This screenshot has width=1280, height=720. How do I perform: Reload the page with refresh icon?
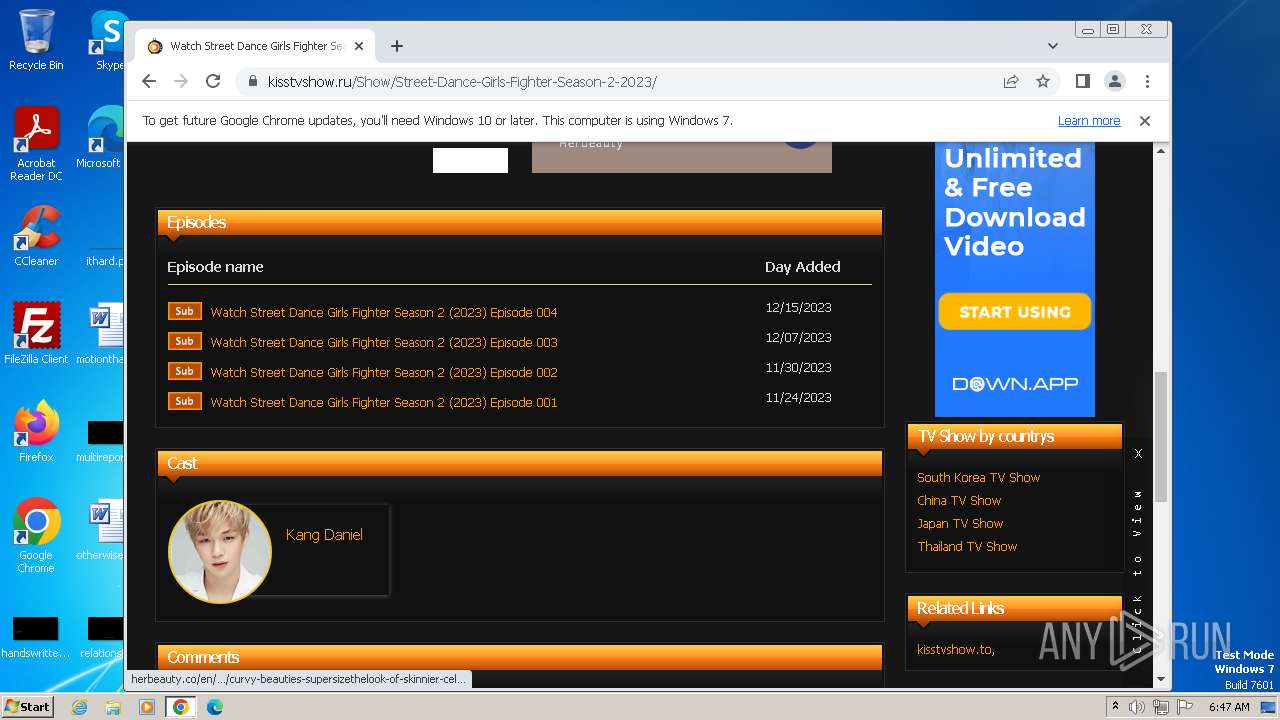[x=213, y=81]
